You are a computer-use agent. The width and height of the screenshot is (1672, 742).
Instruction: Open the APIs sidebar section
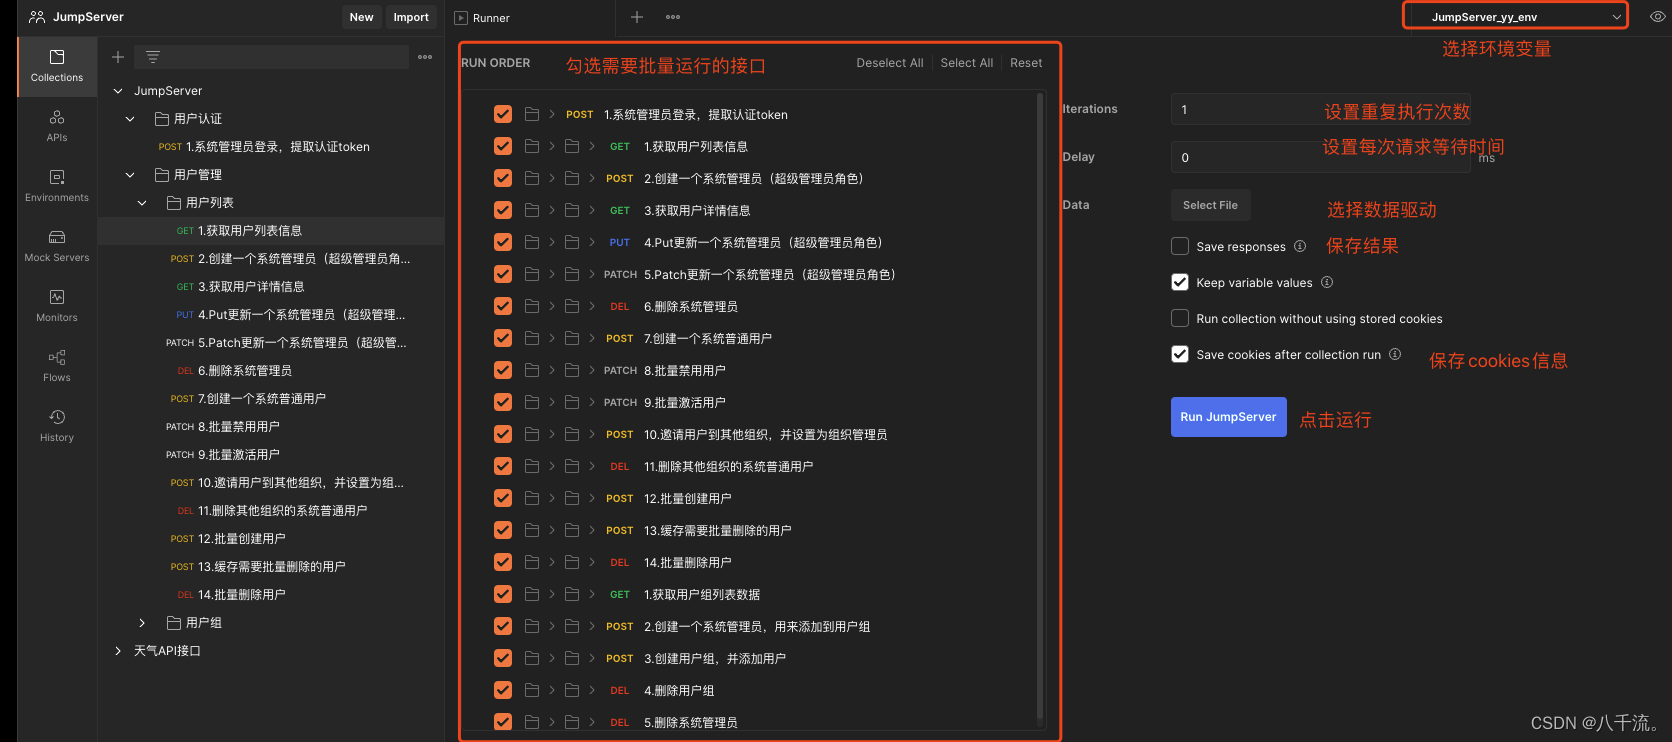click(57, 126)
